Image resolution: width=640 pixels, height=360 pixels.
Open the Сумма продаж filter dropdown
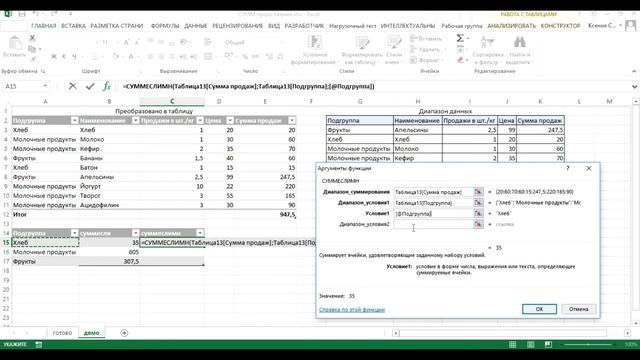click(292, 120)
